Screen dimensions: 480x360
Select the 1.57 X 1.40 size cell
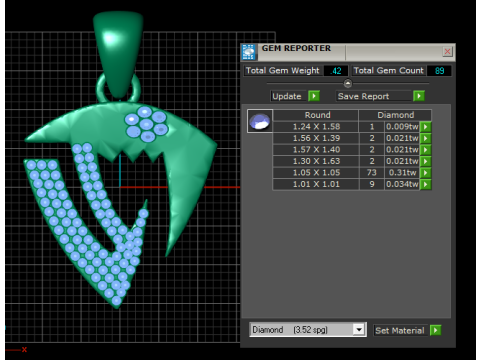pos(316,150)
